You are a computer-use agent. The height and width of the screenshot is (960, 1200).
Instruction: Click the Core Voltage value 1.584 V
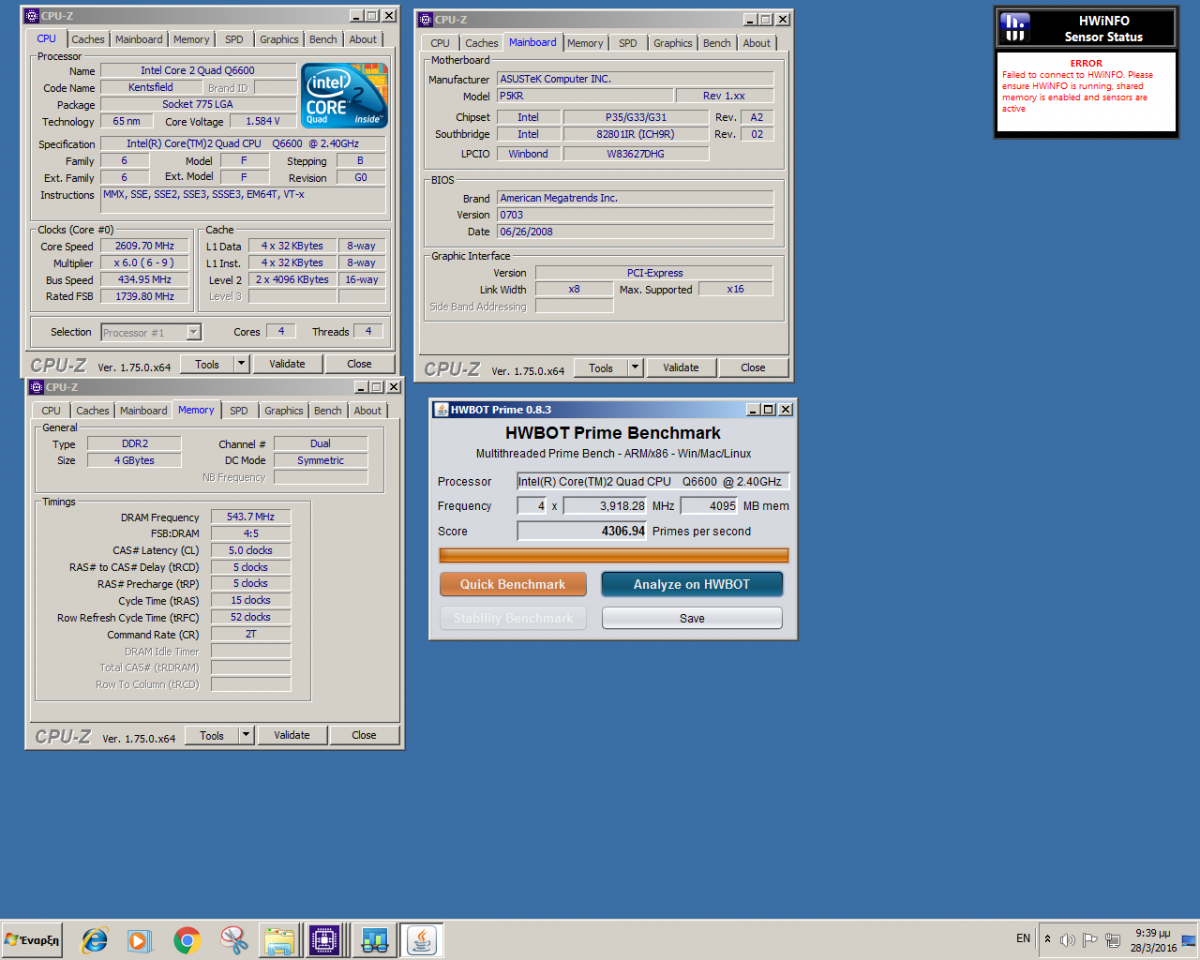click(263, 122)
